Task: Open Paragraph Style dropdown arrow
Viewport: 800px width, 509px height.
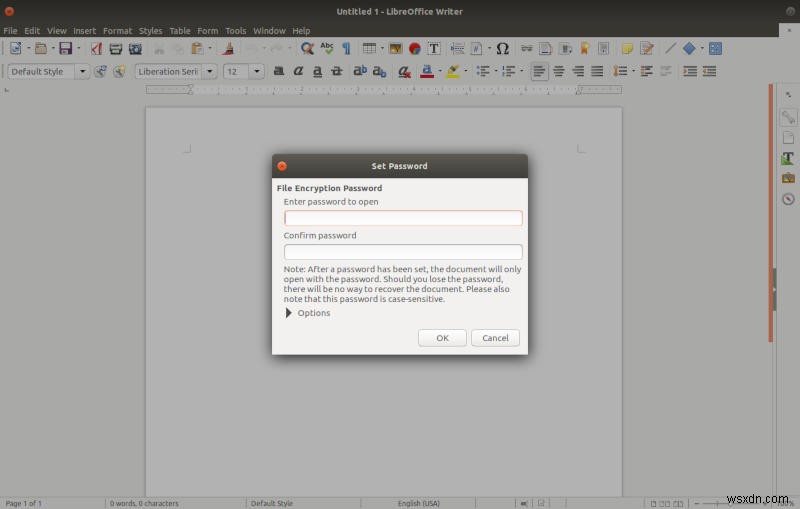Action: [x=82, y=71]
